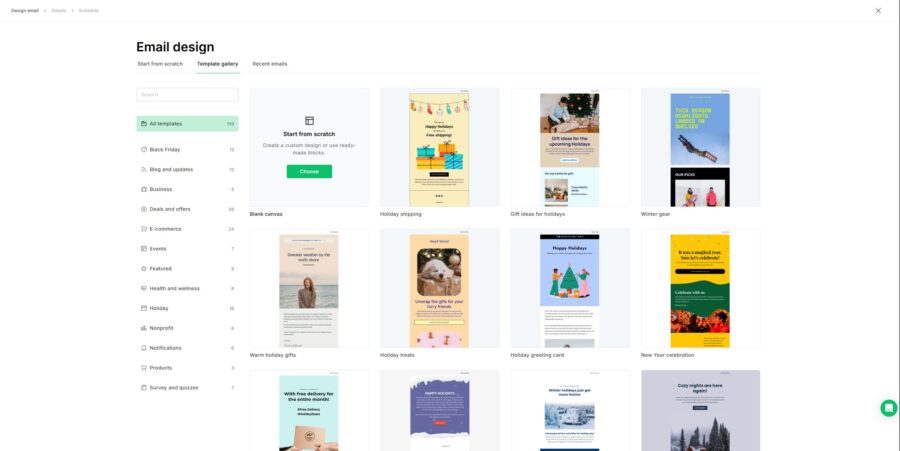Select the Winter gear template thumbnail
900x451 pixels.
pyautogui.click(x=700, y=147)
